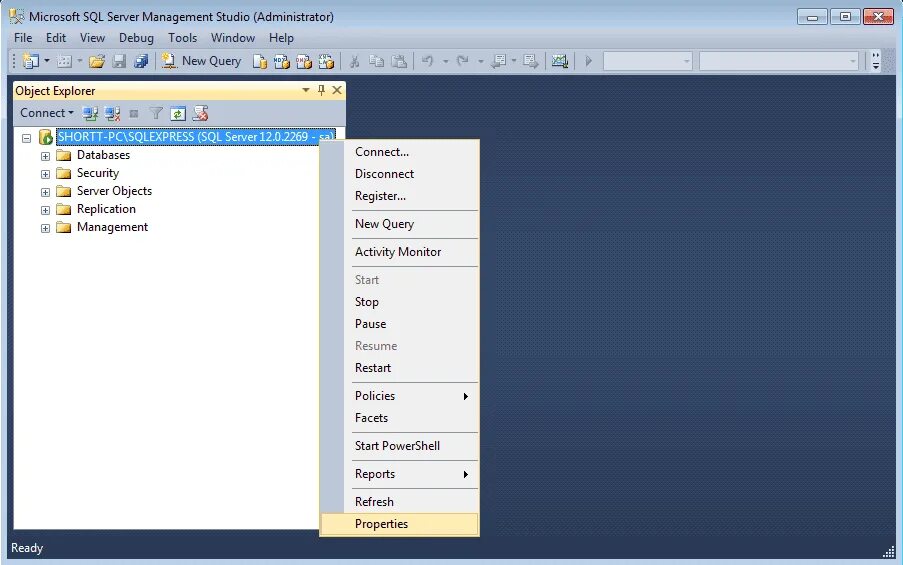Choose Properties in the context menu

click(x=399, y=524)
